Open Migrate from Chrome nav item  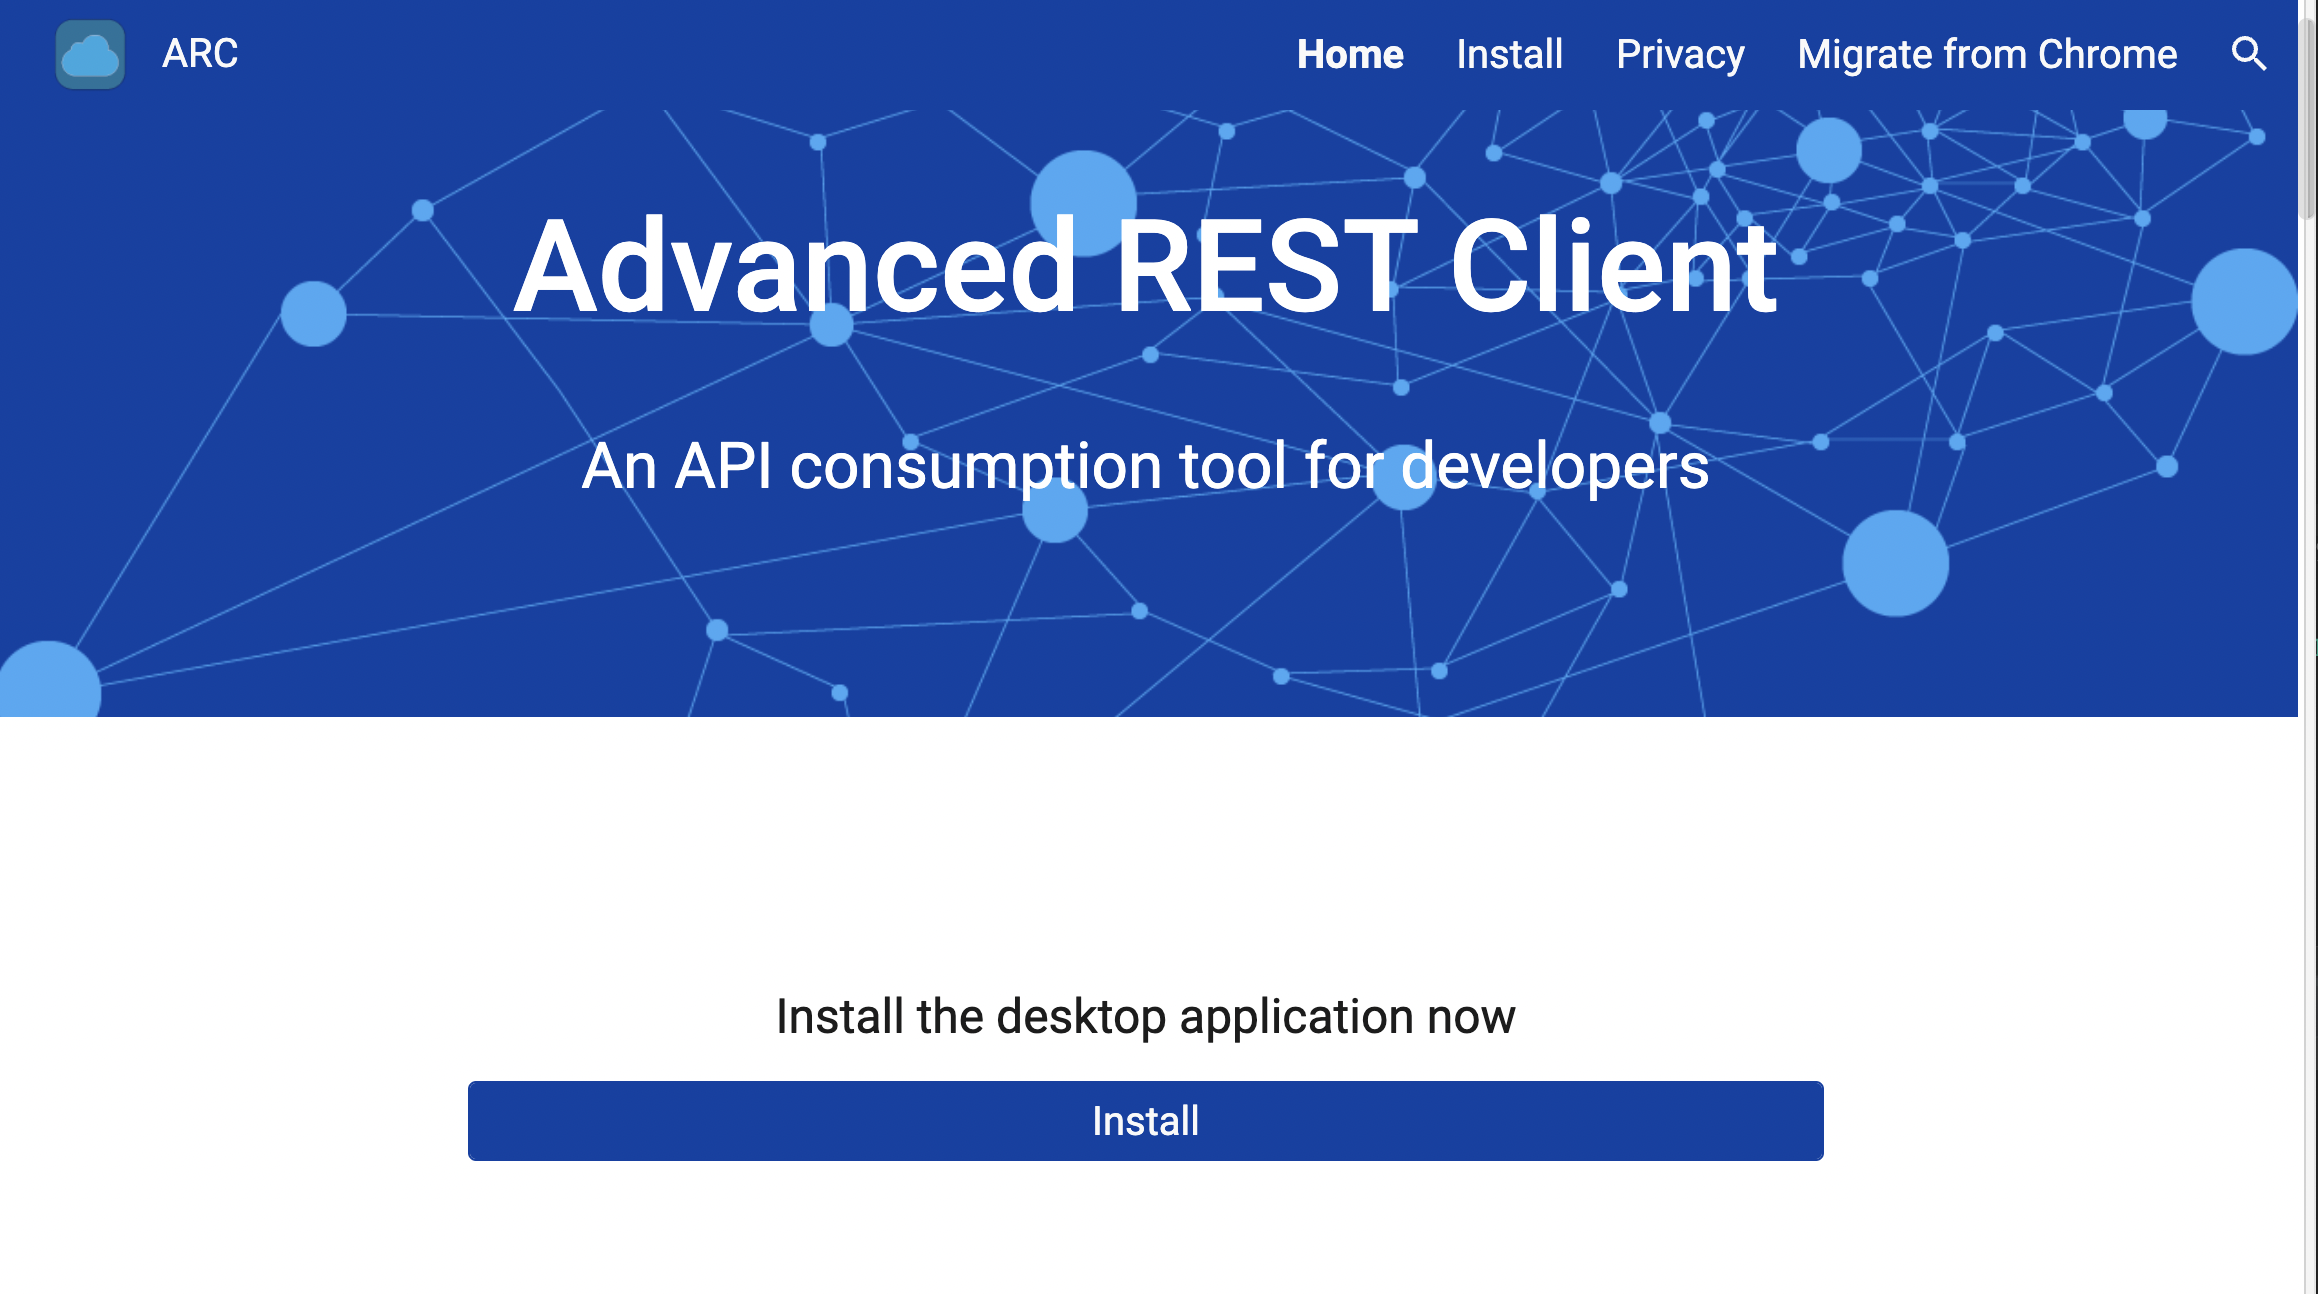pyautogui.click(x=1987, y=54)
